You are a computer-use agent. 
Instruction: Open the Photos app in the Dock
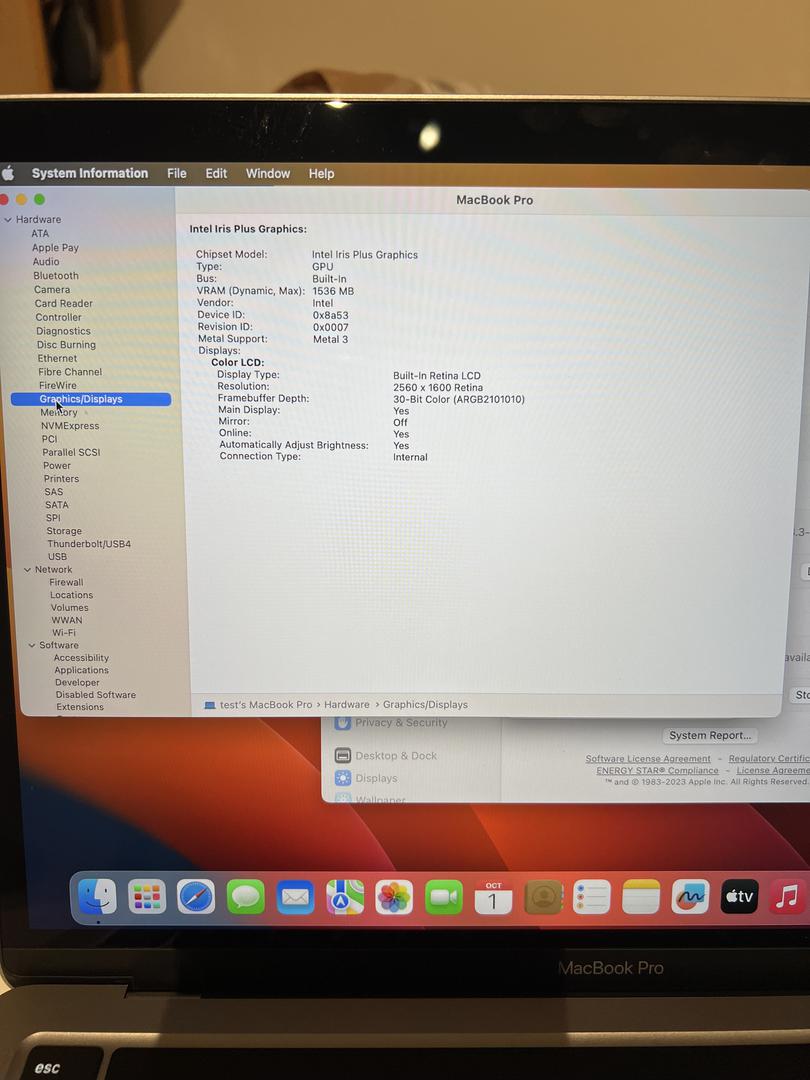[394, 897]
